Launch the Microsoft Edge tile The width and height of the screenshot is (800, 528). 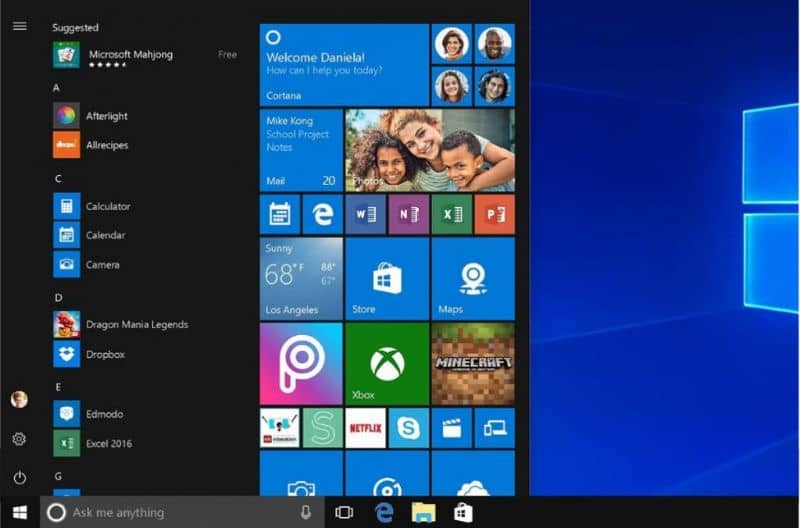pos(322,214)
